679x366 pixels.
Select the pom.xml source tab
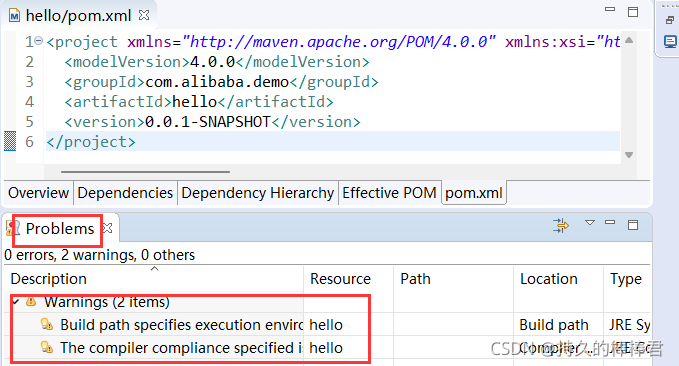[474, 193]
